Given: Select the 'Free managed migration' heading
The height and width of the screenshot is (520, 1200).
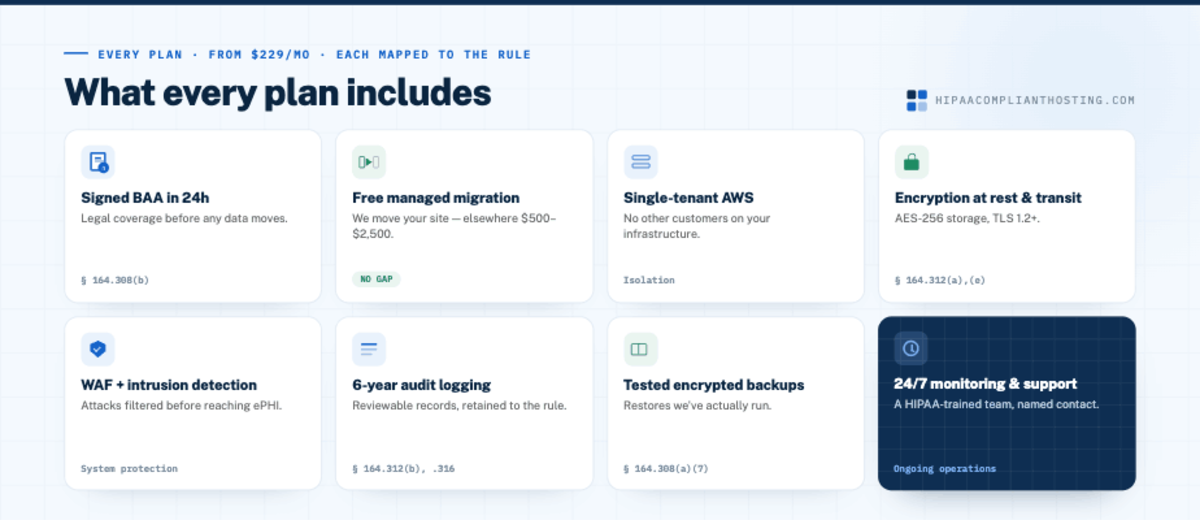Looking at the screenshot, I should (436, 198).
